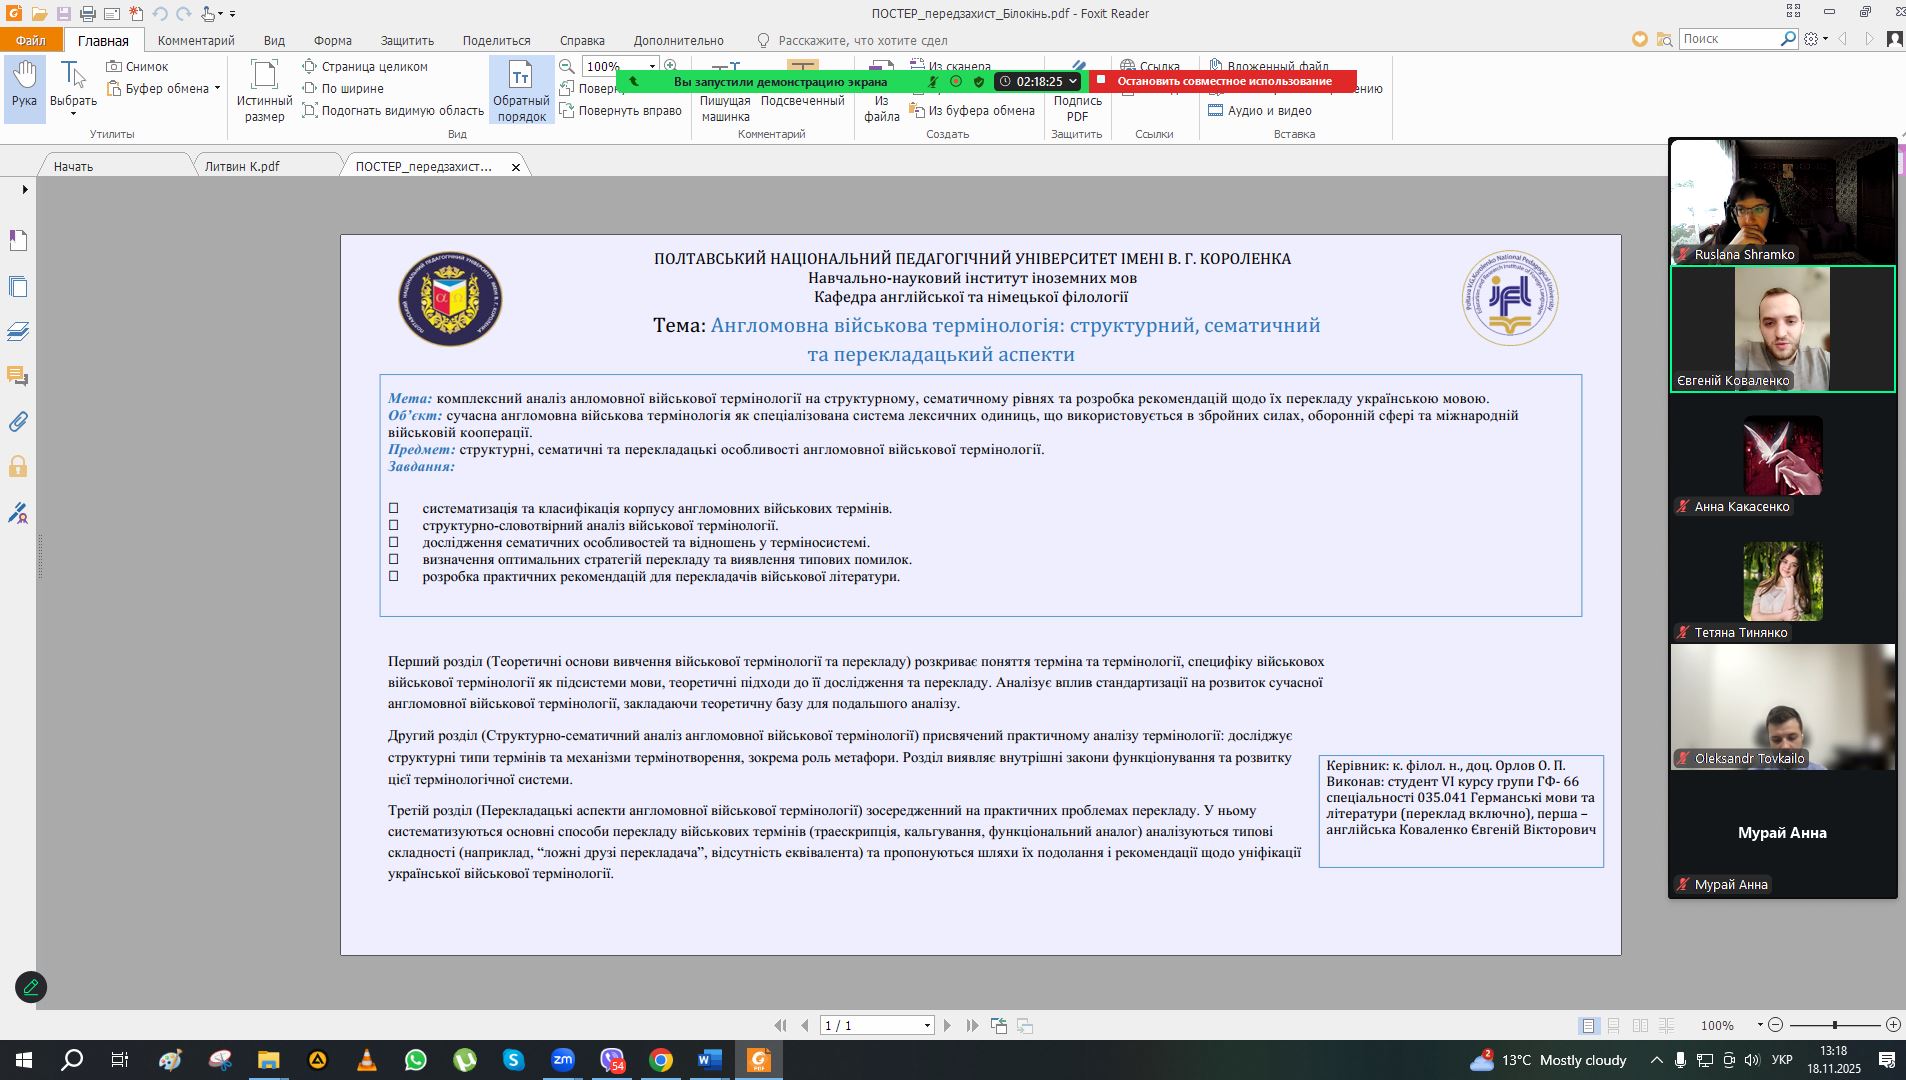This screenshot has height=1080, width=1906.
Task: Open Foxit Reader from the Windows taskbar
Action: tap(758, 1060)
